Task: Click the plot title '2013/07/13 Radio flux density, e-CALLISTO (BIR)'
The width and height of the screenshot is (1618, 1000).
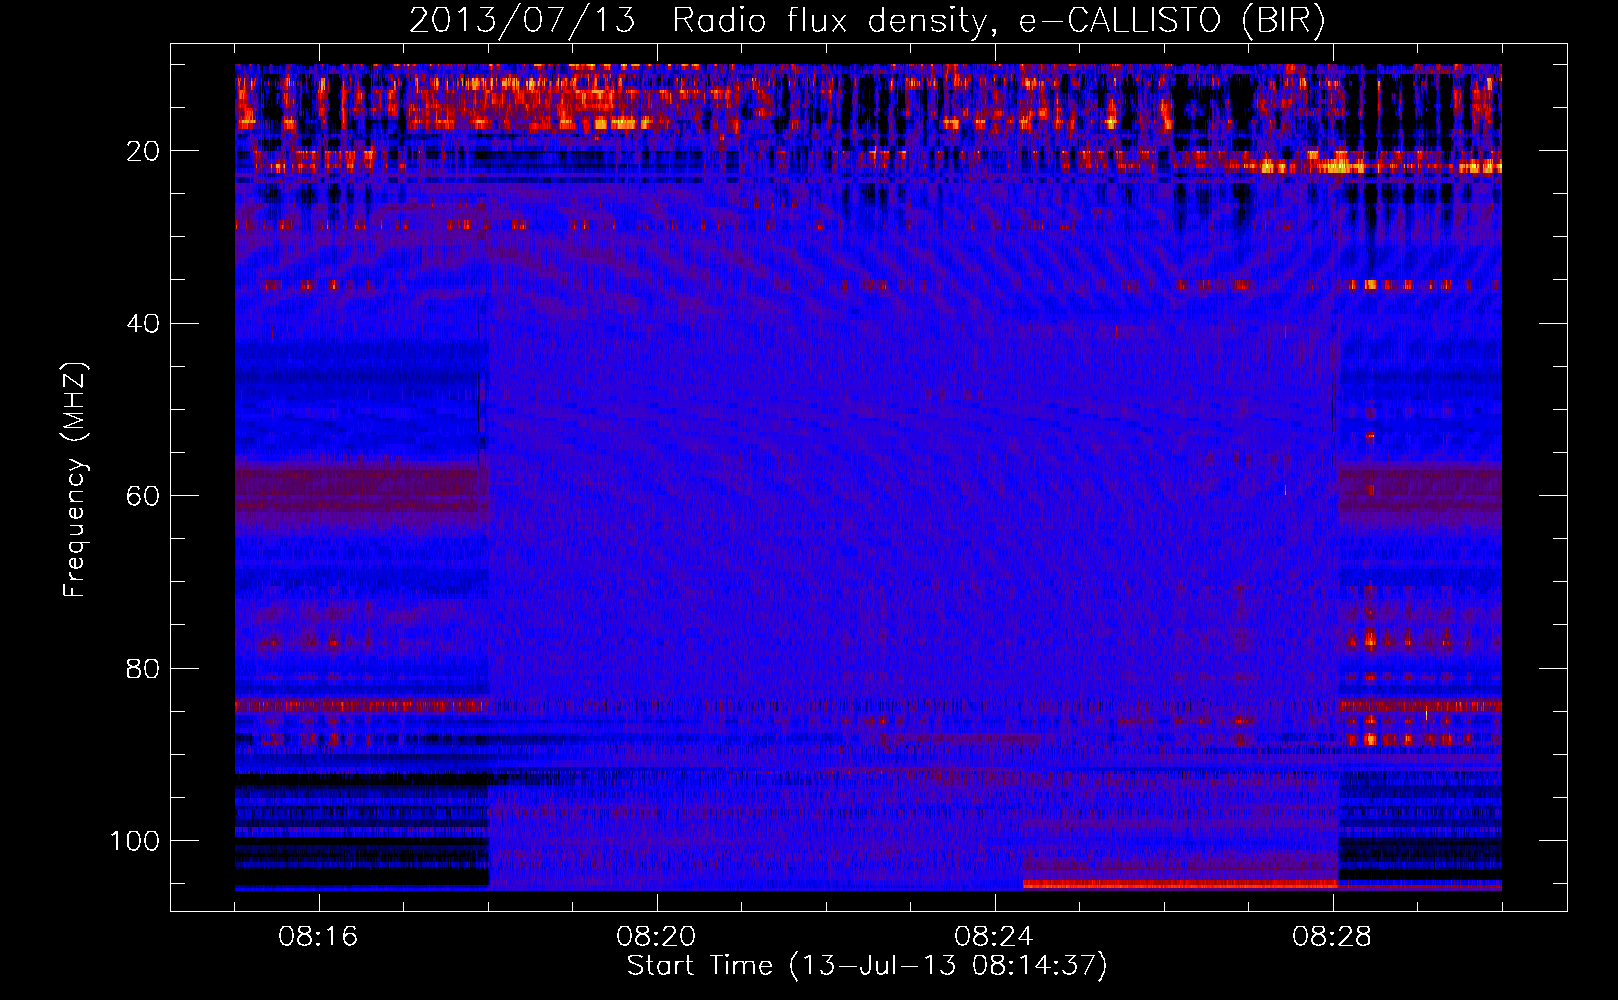Action: (867, 21)
